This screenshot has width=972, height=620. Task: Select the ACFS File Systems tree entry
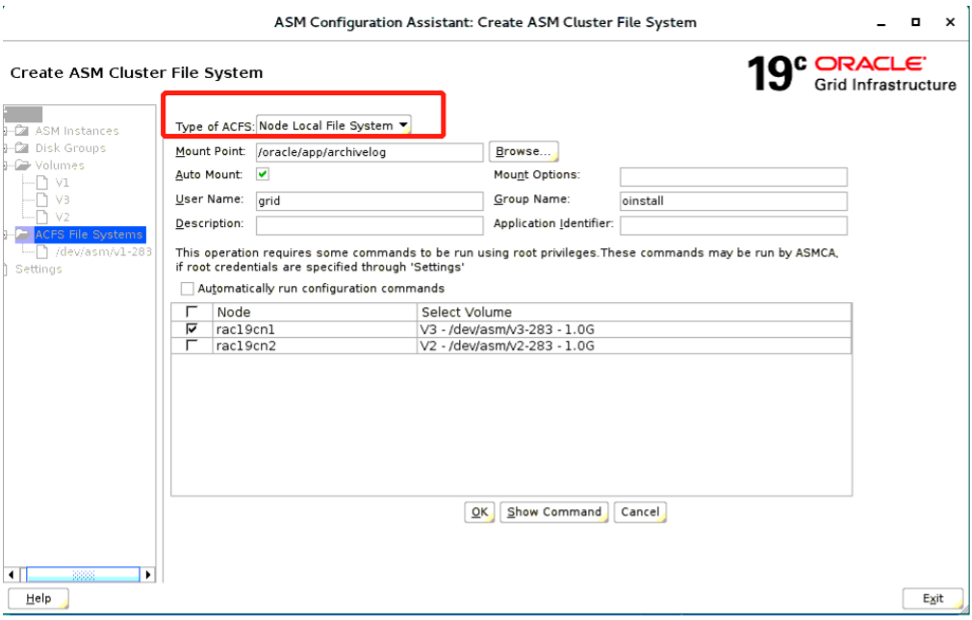(90, 234)
